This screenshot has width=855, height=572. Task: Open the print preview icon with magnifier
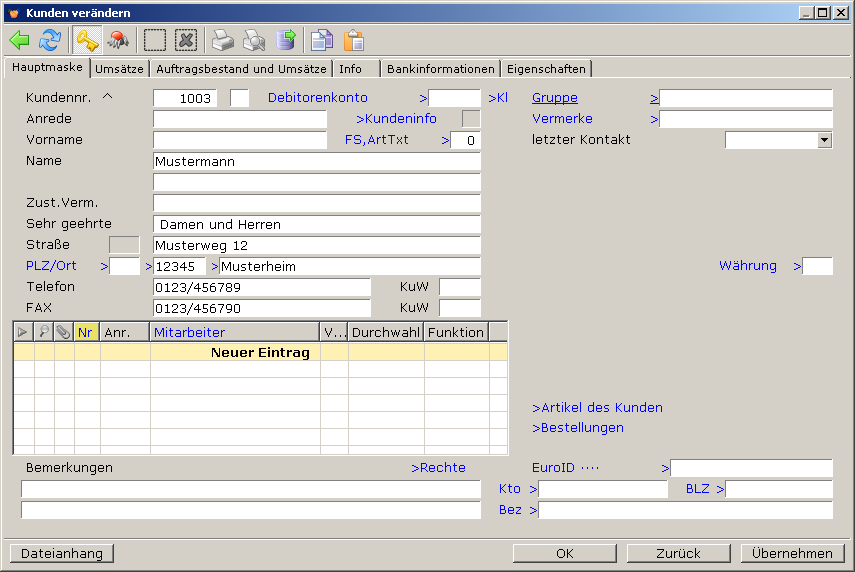(x=254, y=40)
